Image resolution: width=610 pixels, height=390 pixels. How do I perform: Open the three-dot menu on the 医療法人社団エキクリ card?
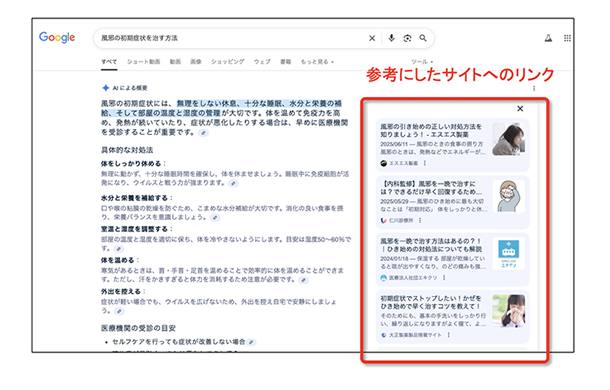click(443, 278)
